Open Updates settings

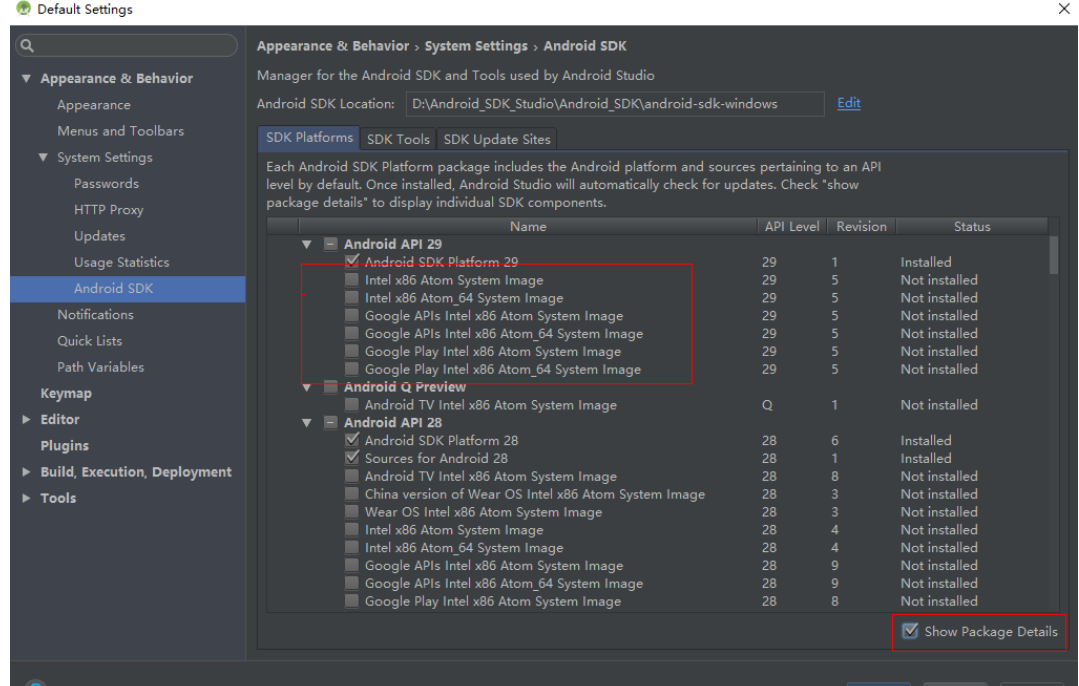pos(100,236)
